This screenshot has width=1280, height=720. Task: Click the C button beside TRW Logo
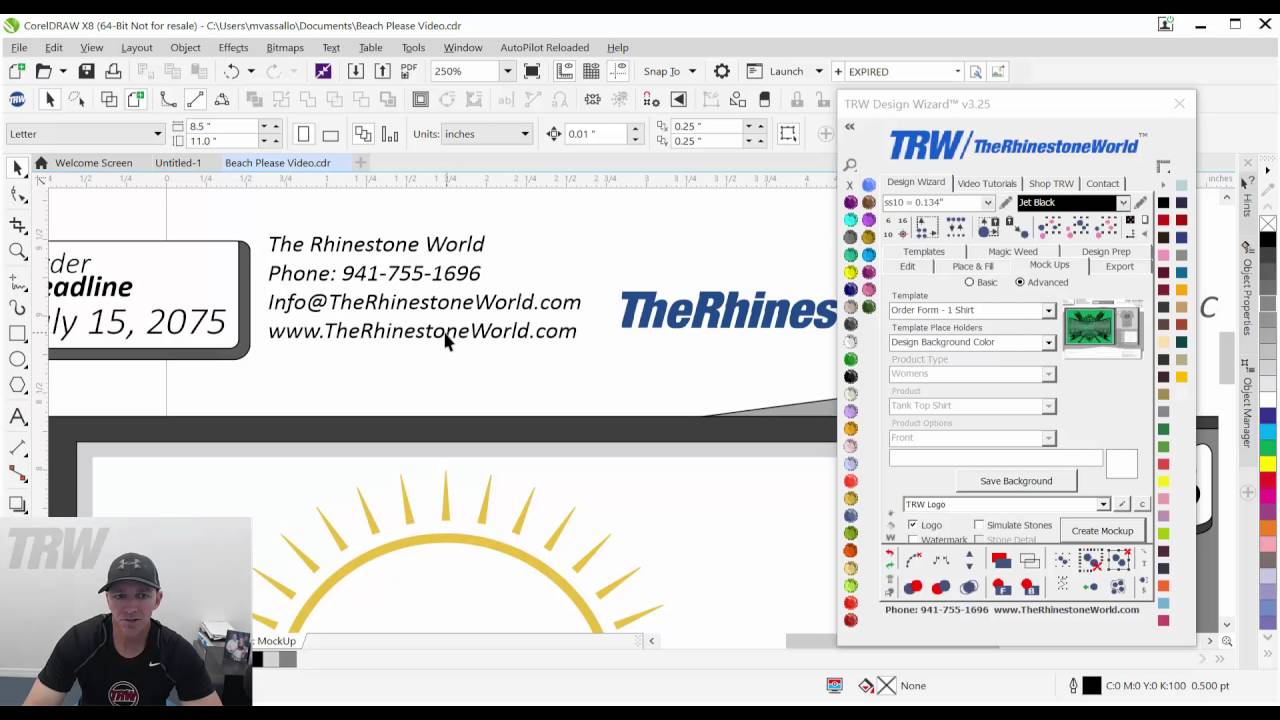[1142, 505]
